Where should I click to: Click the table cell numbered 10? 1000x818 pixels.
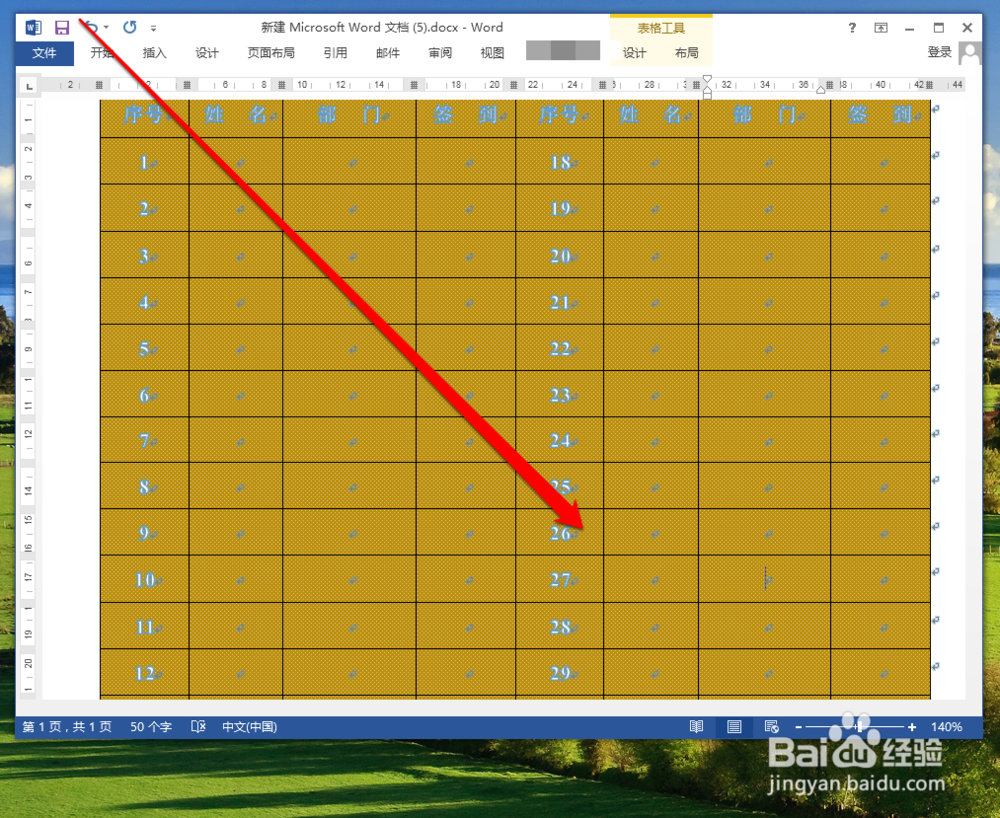click(x=145, y=580)
